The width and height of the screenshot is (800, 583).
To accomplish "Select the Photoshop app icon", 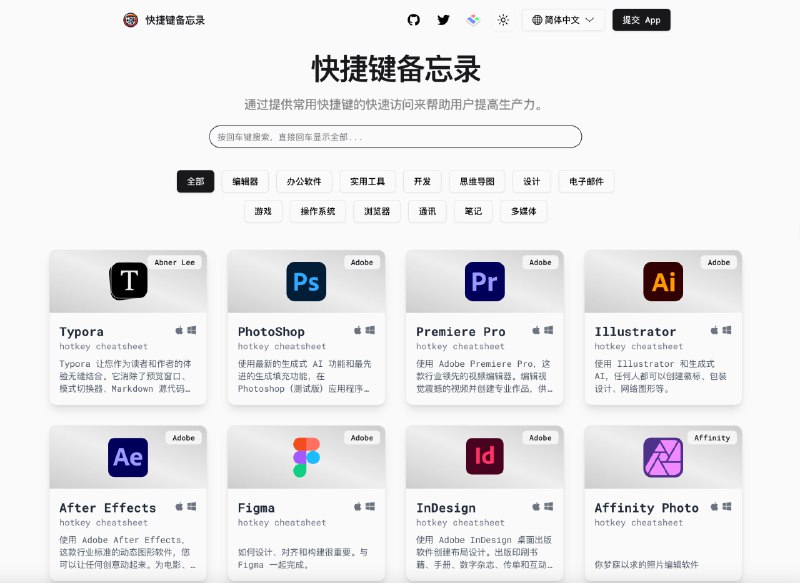I will (x=305, y=281).
